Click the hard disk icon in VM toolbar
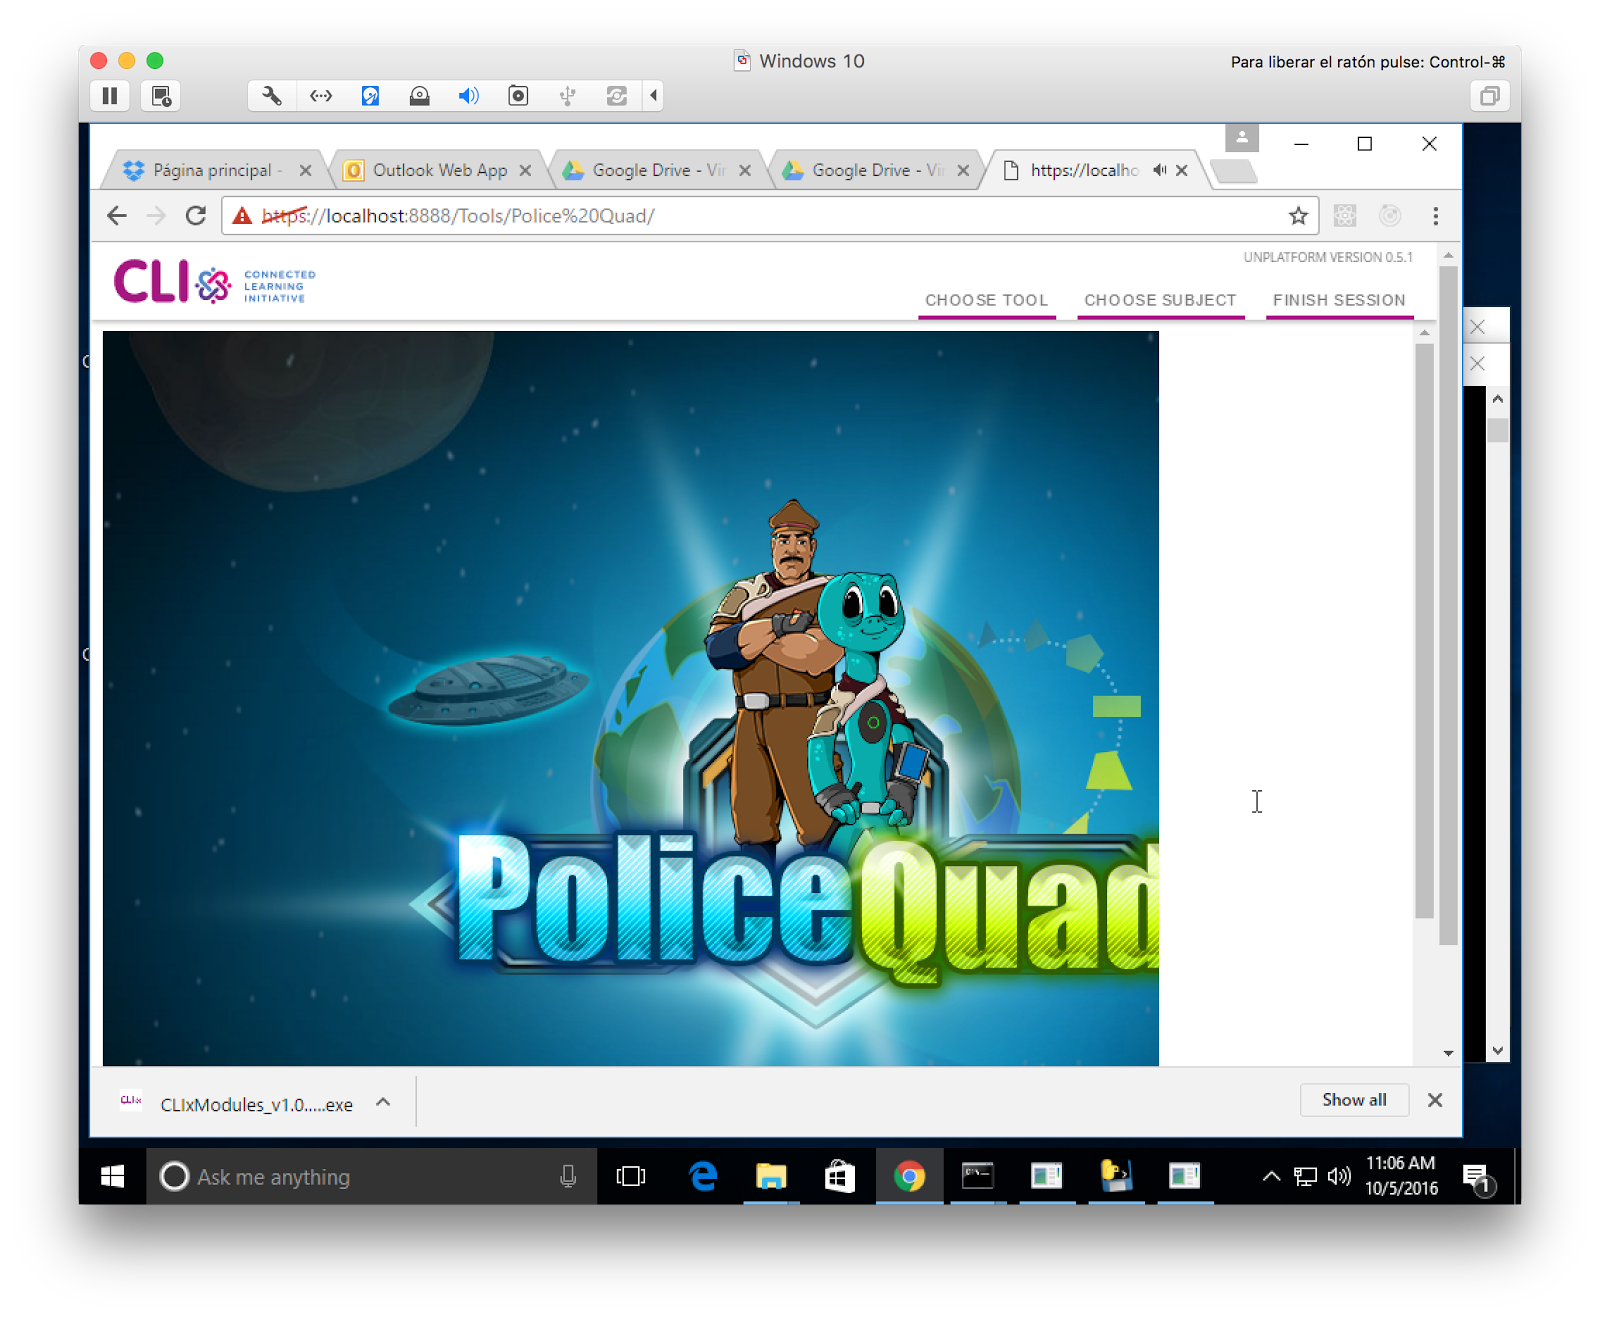Screen dimensions: 1600x1317 [370, 96]
